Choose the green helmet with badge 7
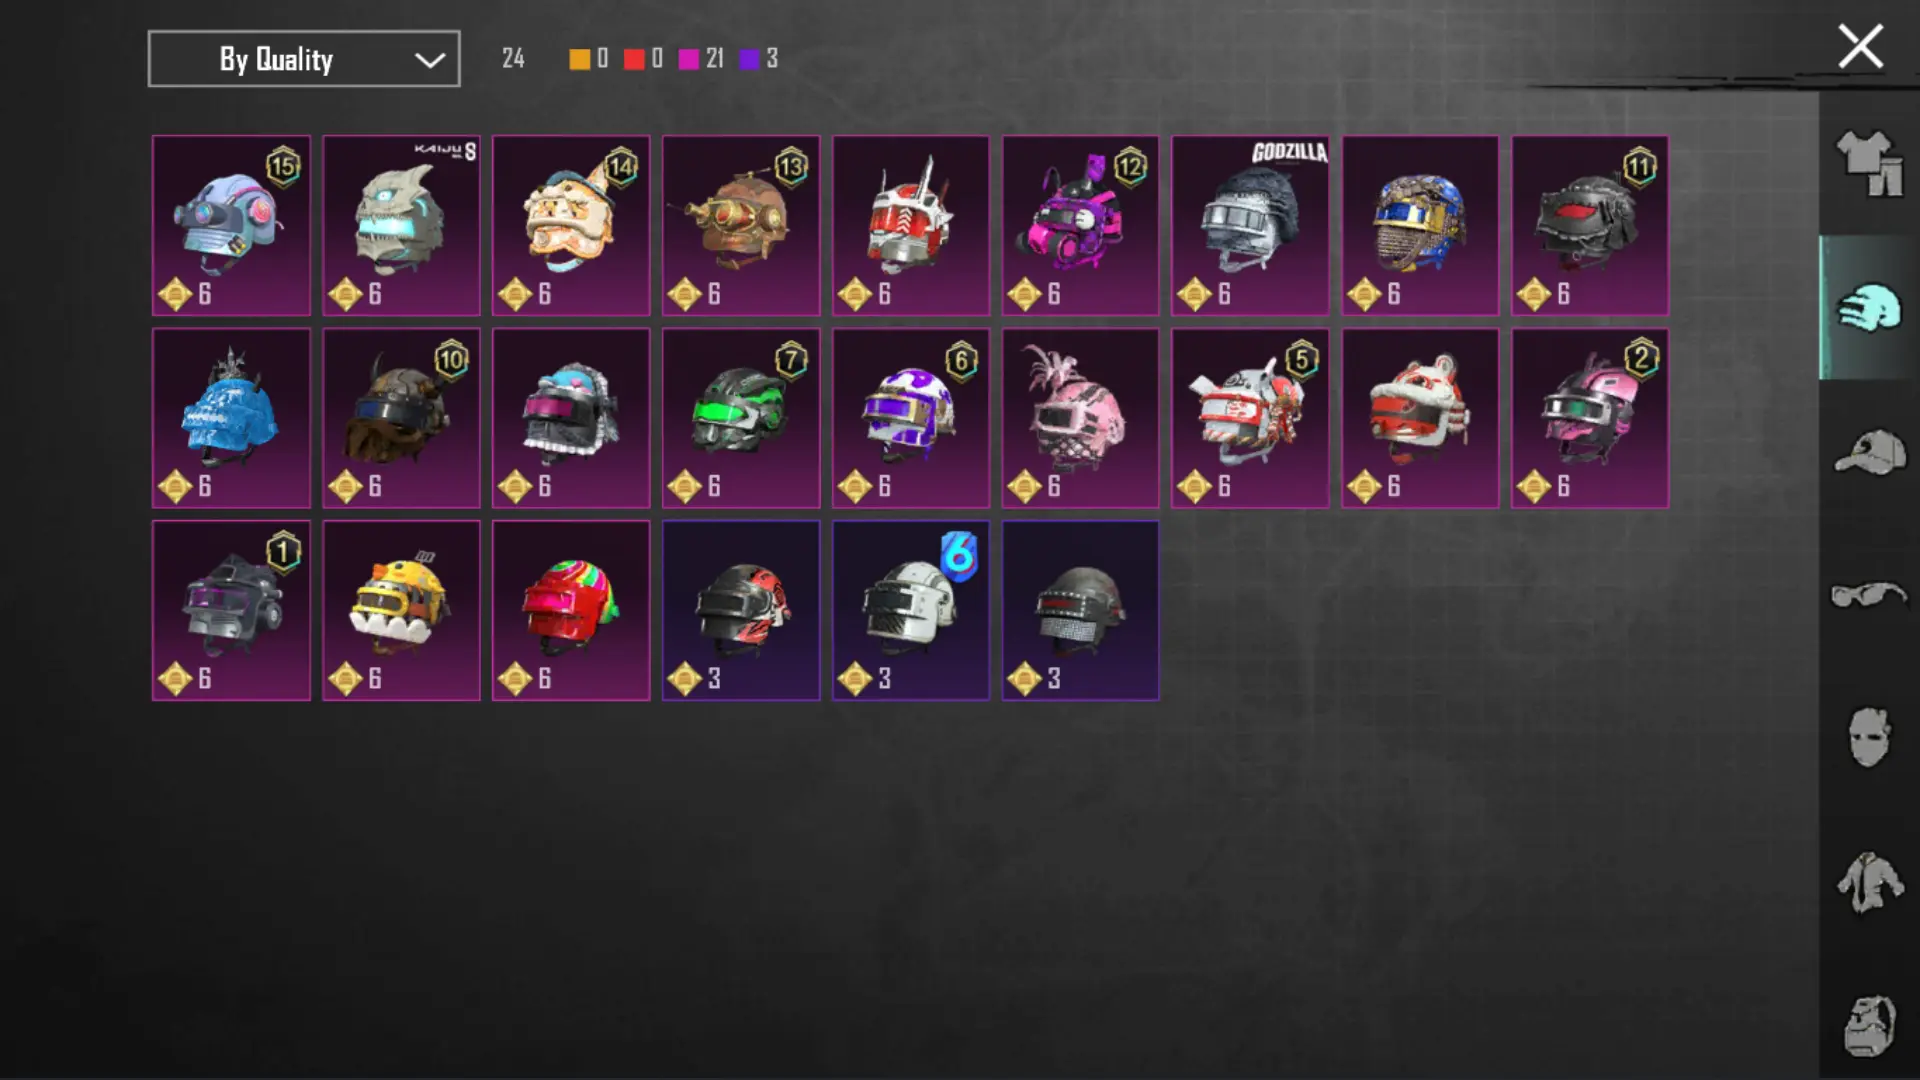1920x1080 pixels. 741,418
